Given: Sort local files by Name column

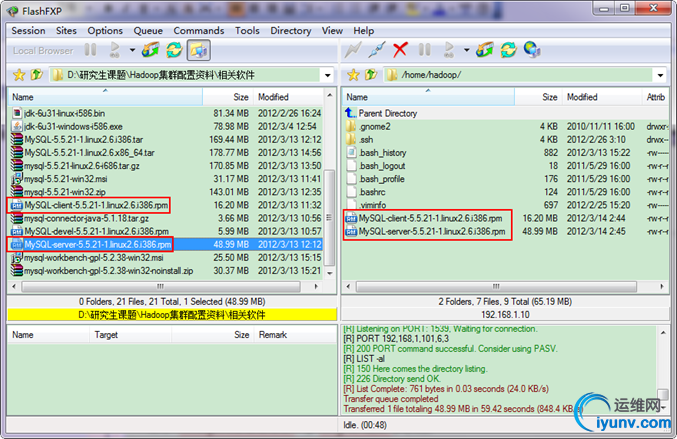Looking at the screenshot, I should pyautogui.click(x=105, y=97).
